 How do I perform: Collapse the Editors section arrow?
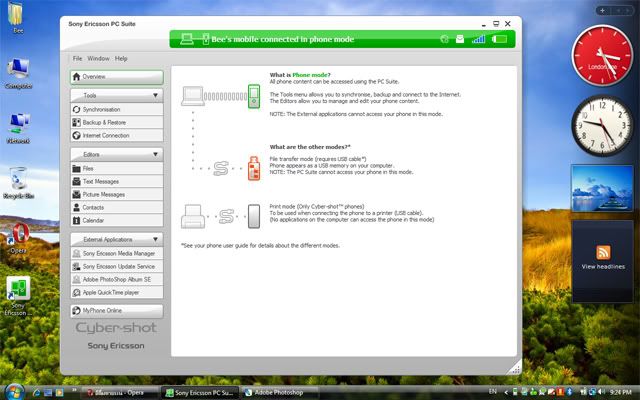pyautogui.click(x=156, y=154)
